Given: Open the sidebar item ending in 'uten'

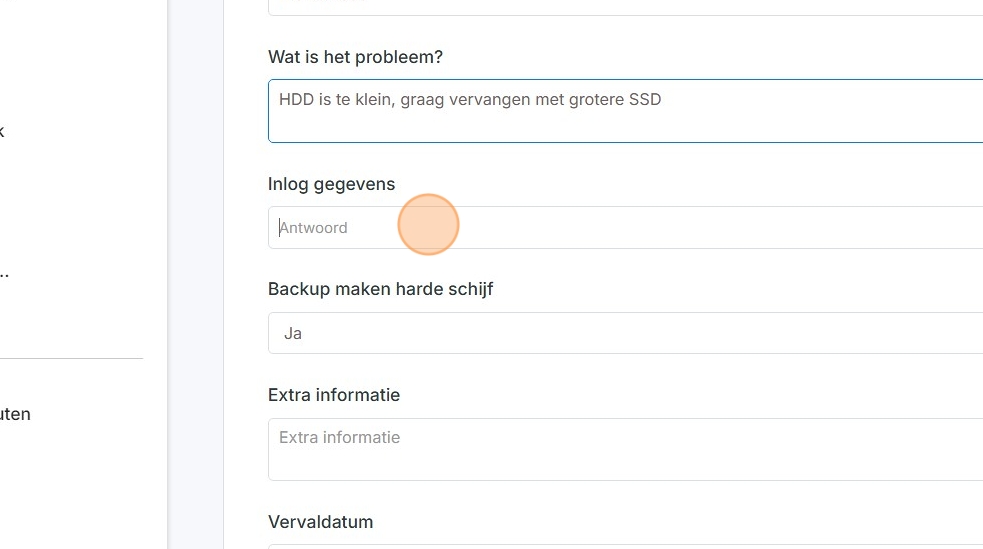Looking at the screenshot, I should click(x=15, y=414).
